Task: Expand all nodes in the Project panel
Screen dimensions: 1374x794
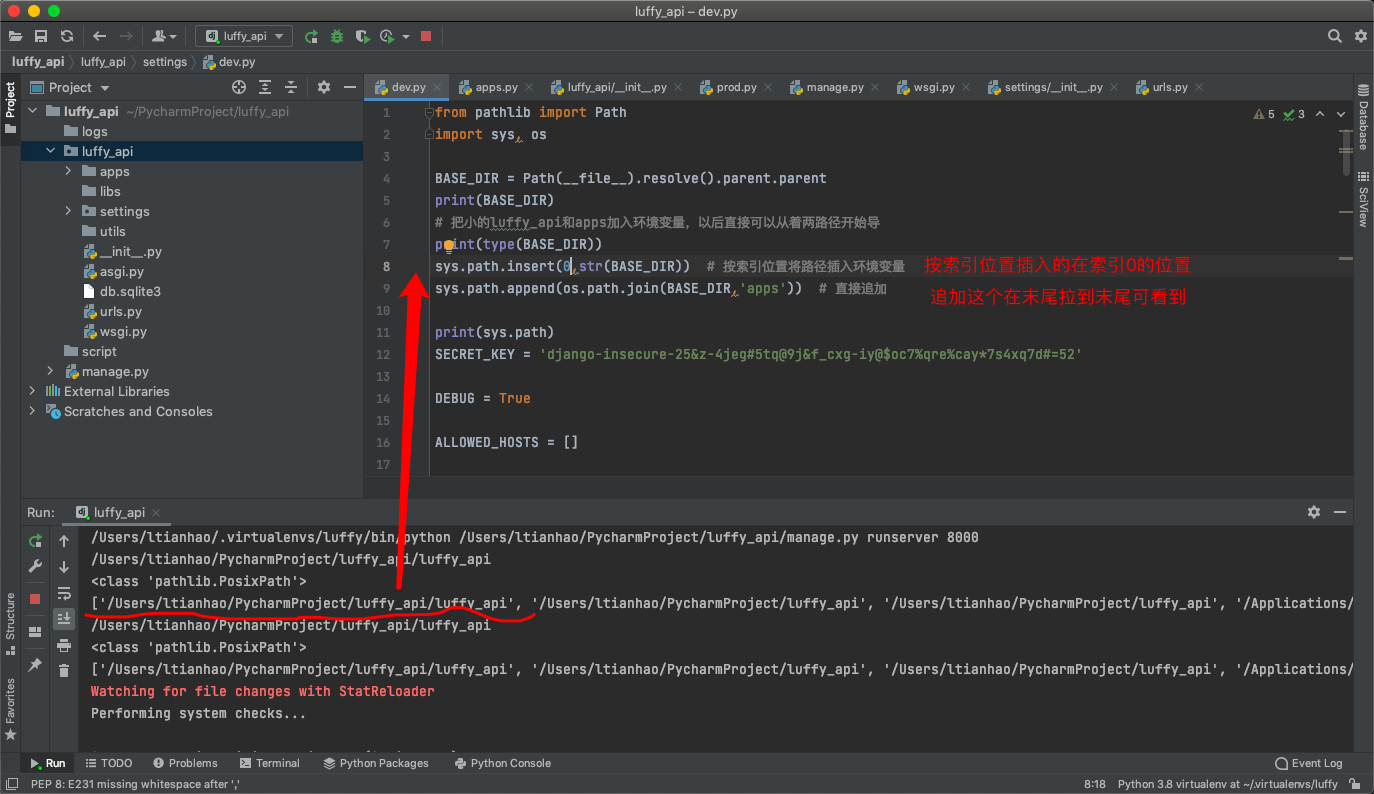Action: click(265, 88)
